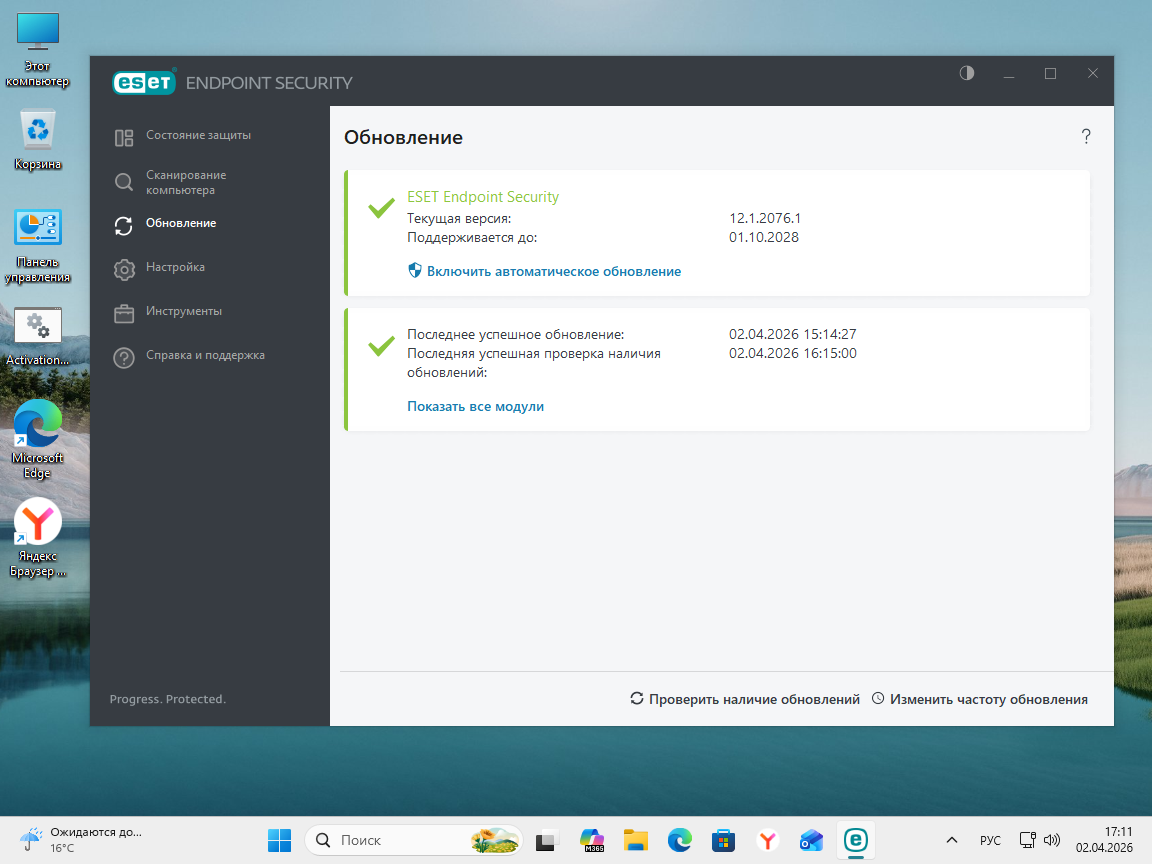Open Yandex Browser from the taskbar
This screenshot has width=1152, height=864.
(767, 840)
